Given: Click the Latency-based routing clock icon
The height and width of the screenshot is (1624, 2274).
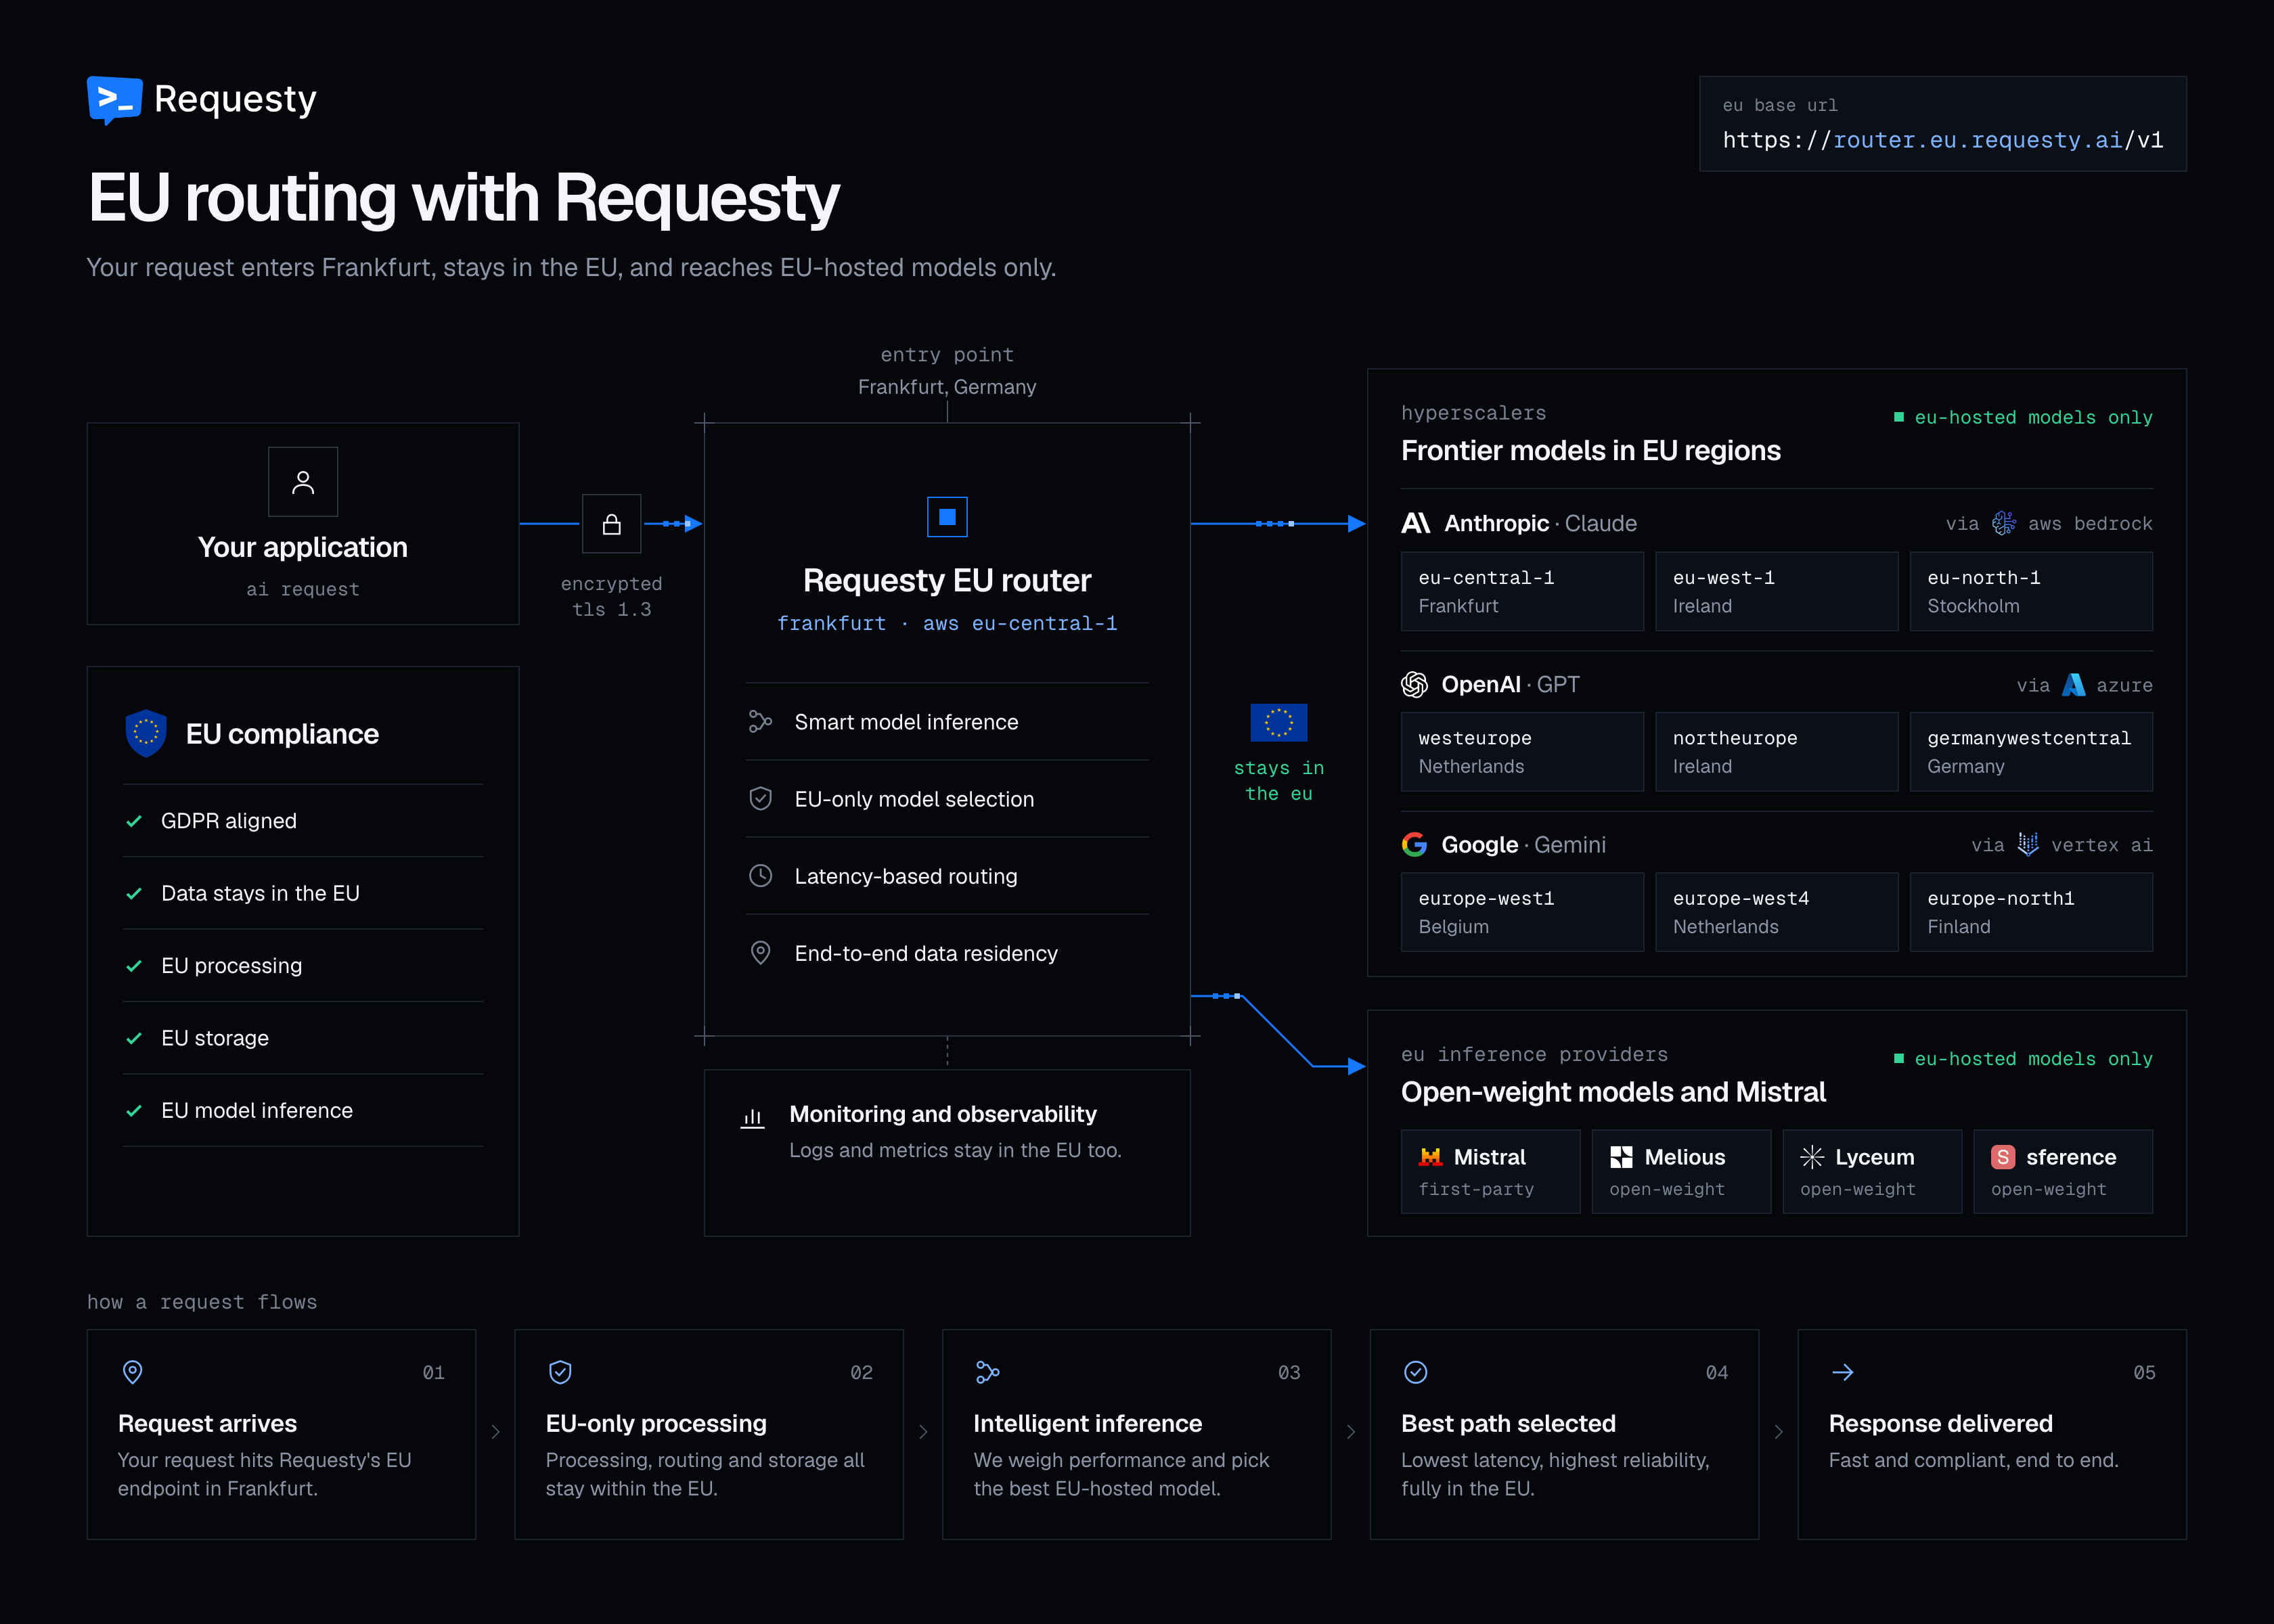Looking at the screenshot, I should point(760,875).
